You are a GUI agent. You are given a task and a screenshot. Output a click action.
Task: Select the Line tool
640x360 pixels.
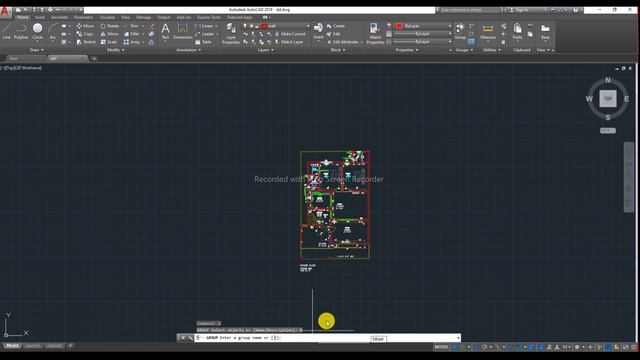(x=6, y=31)
